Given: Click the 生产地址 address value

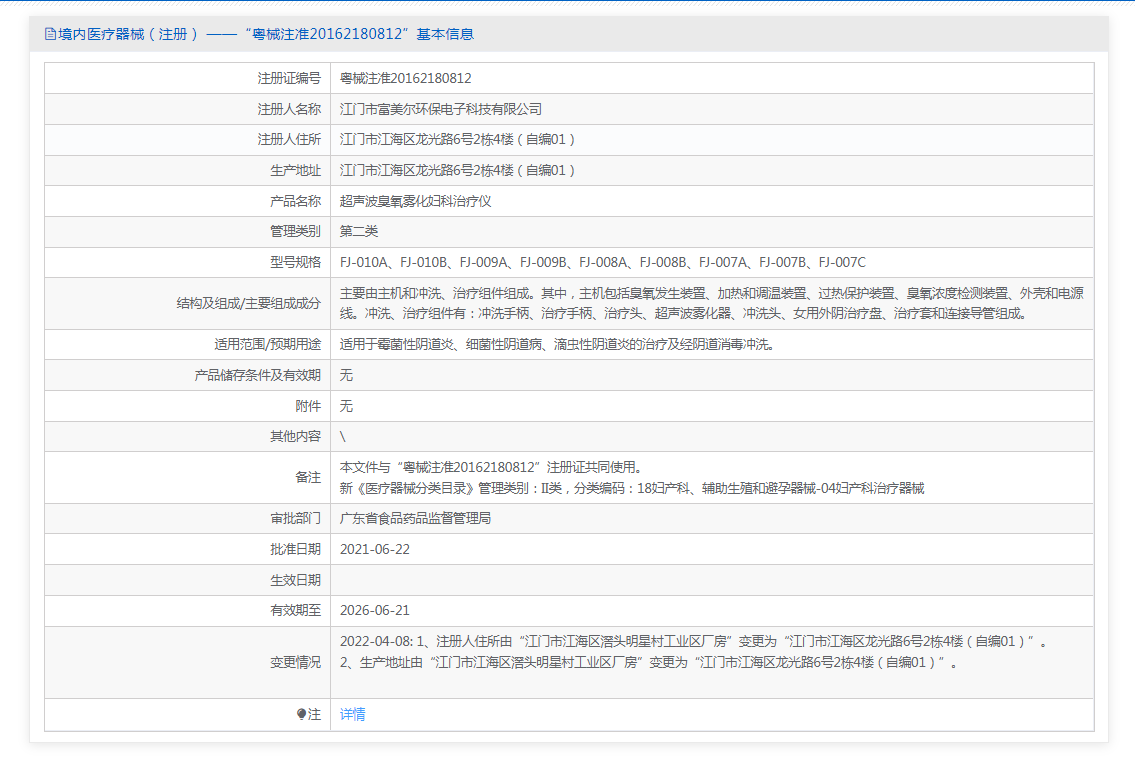Looking at the screenshot, I should coord(458,171).
